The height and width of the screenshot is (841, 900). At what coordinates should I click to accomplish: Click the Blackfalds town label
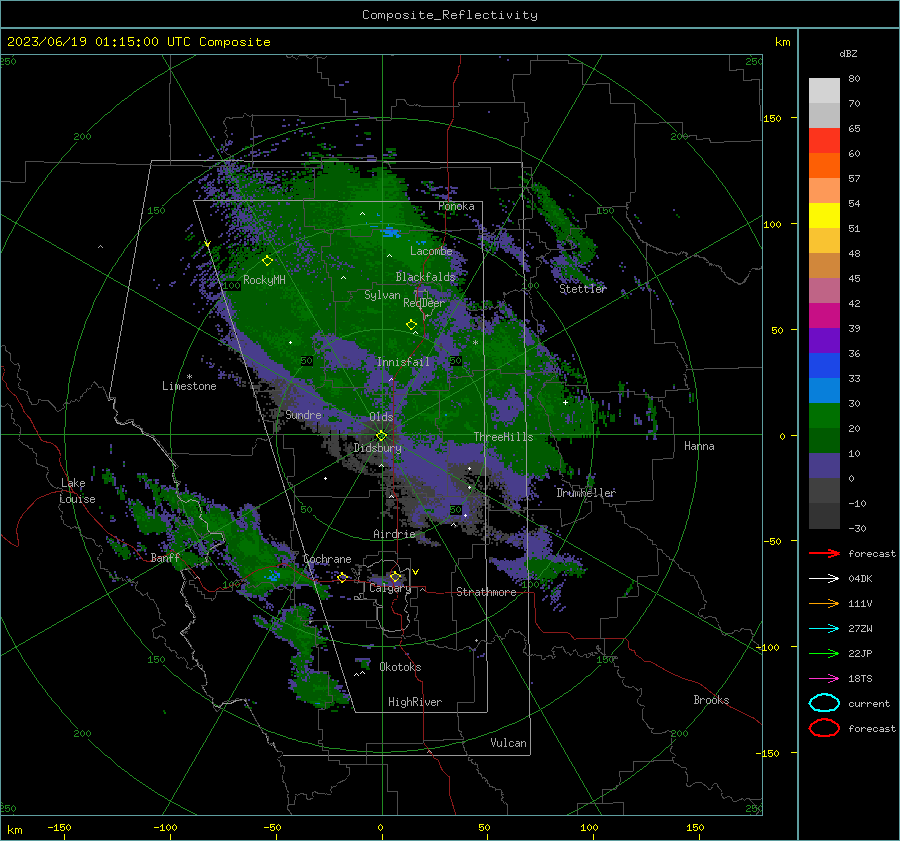(x=425, y=277)
